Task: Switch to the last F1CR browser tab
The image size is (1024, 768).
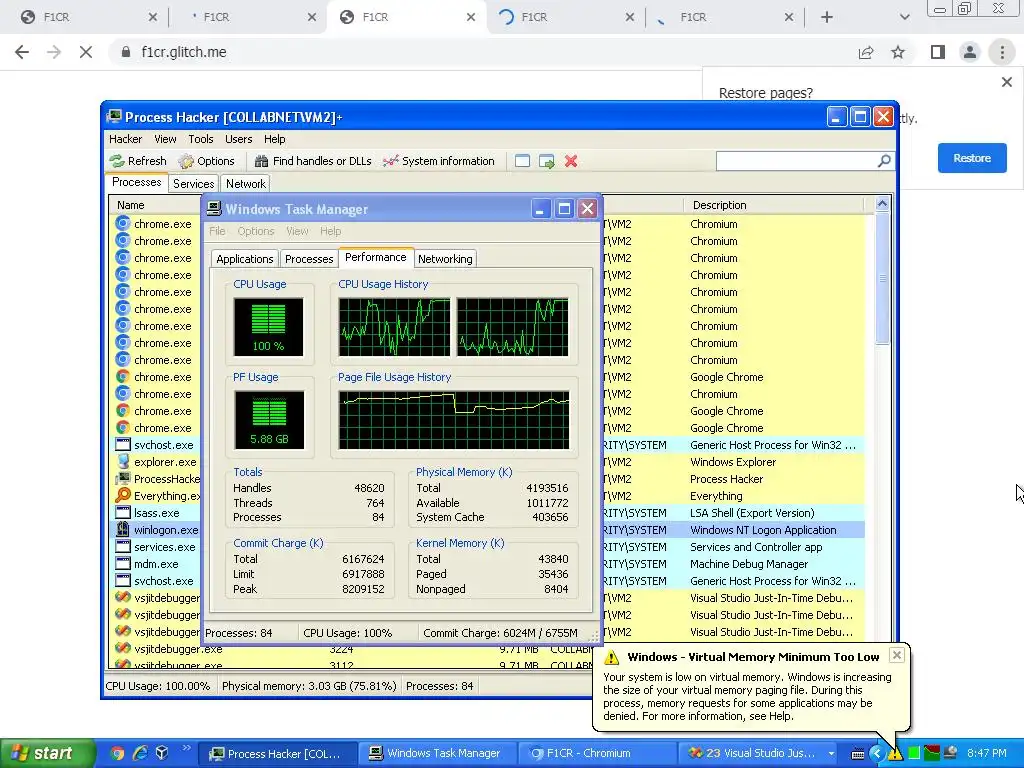Action: pos(725,17)
